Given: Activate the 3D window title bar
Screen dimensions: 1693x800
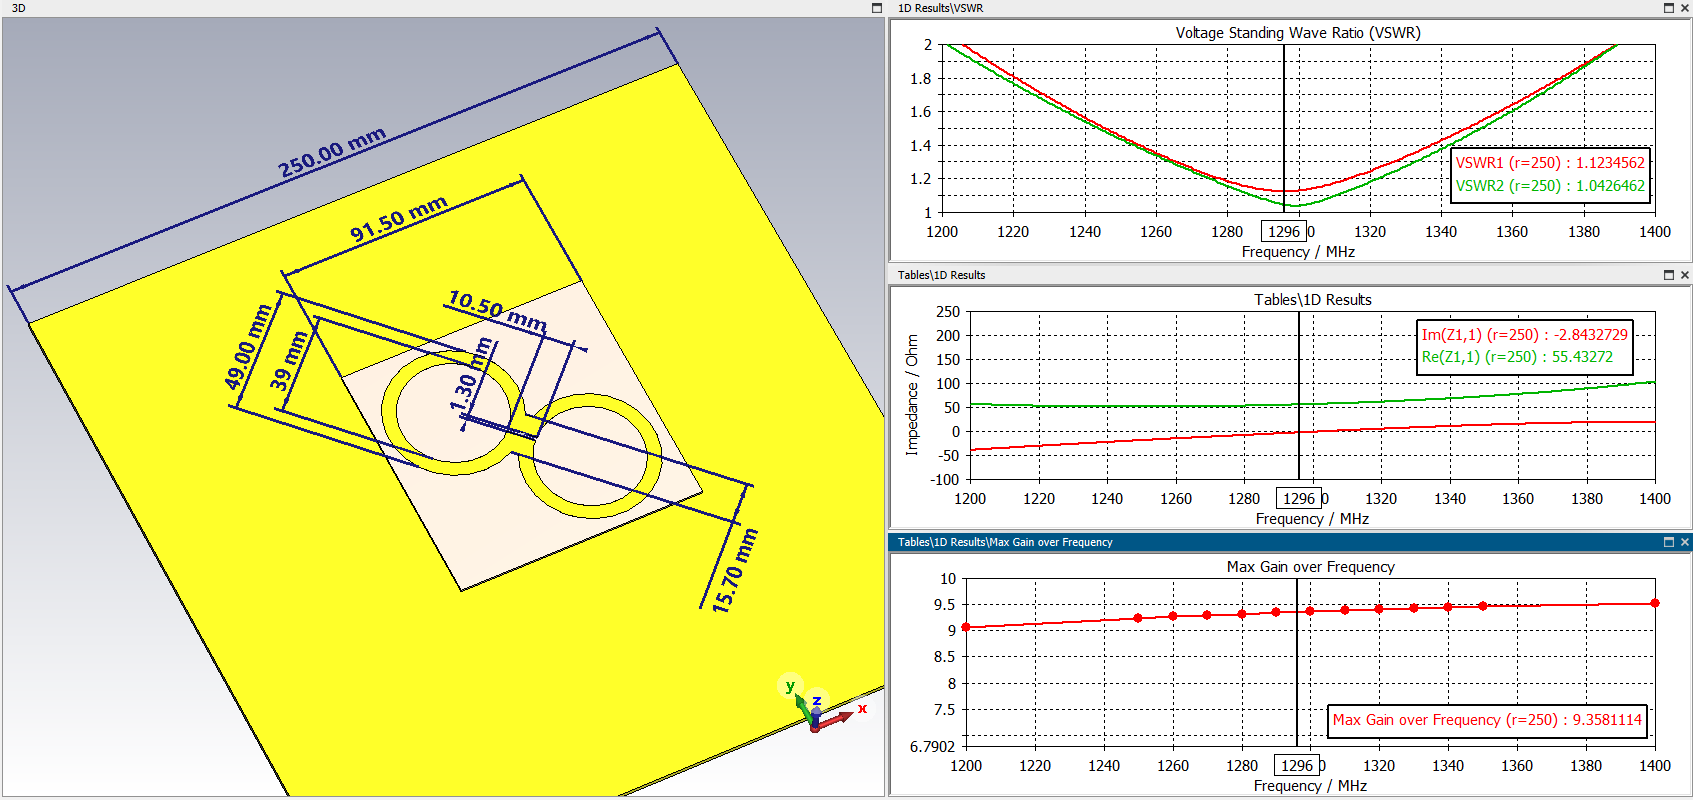Looking at the screenshot, I should (400, 8).
